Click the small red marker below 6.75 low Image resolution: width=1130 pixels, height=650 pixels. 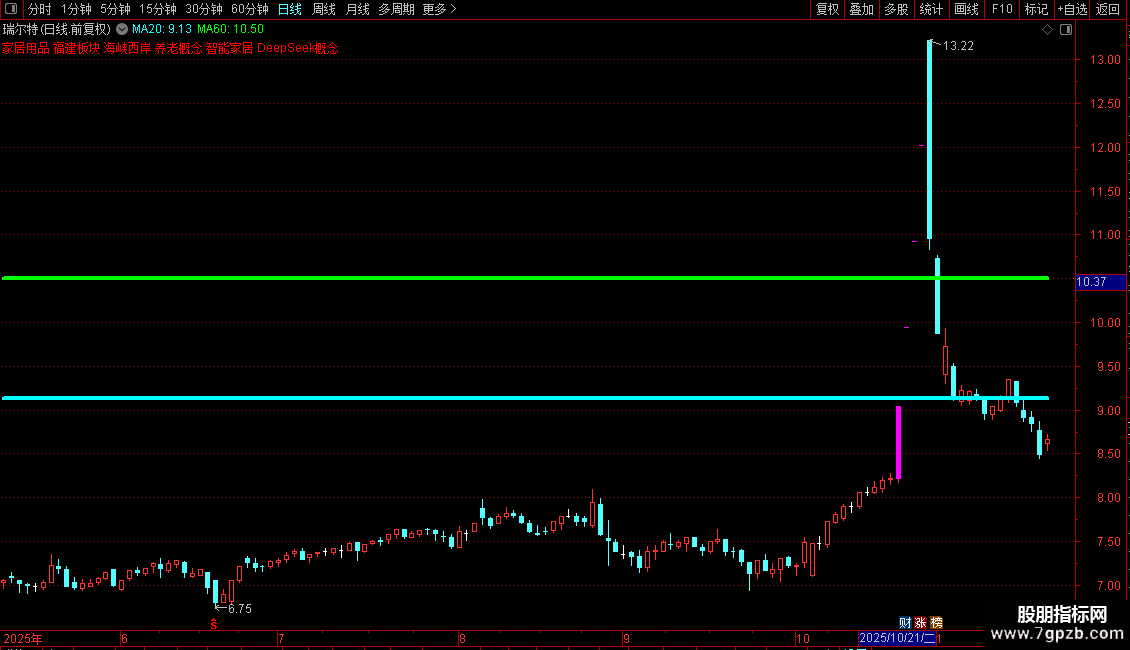point(214,624)
